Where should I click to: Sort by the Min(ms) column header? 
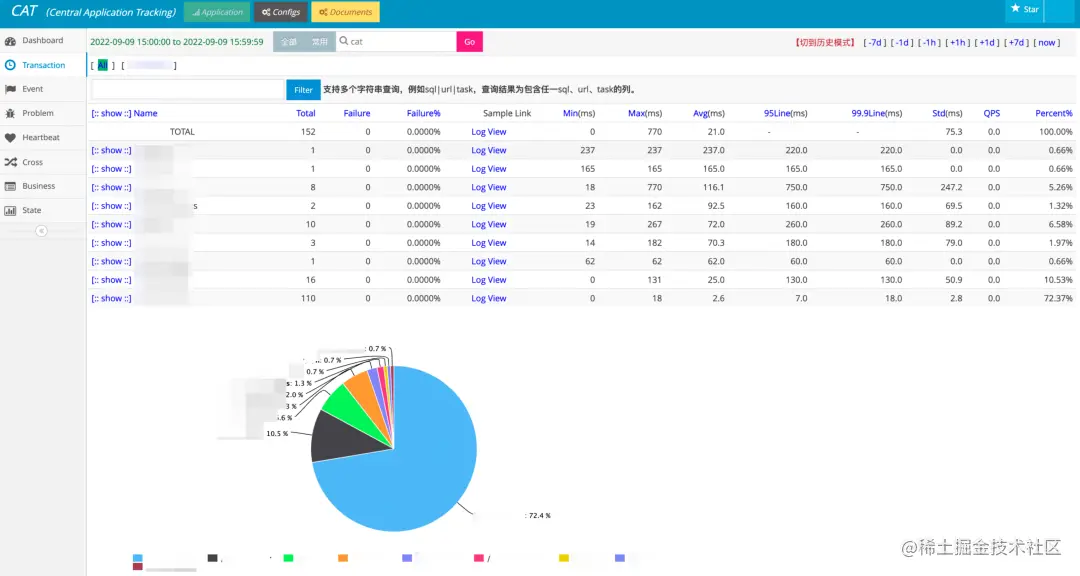pos(579,113)
